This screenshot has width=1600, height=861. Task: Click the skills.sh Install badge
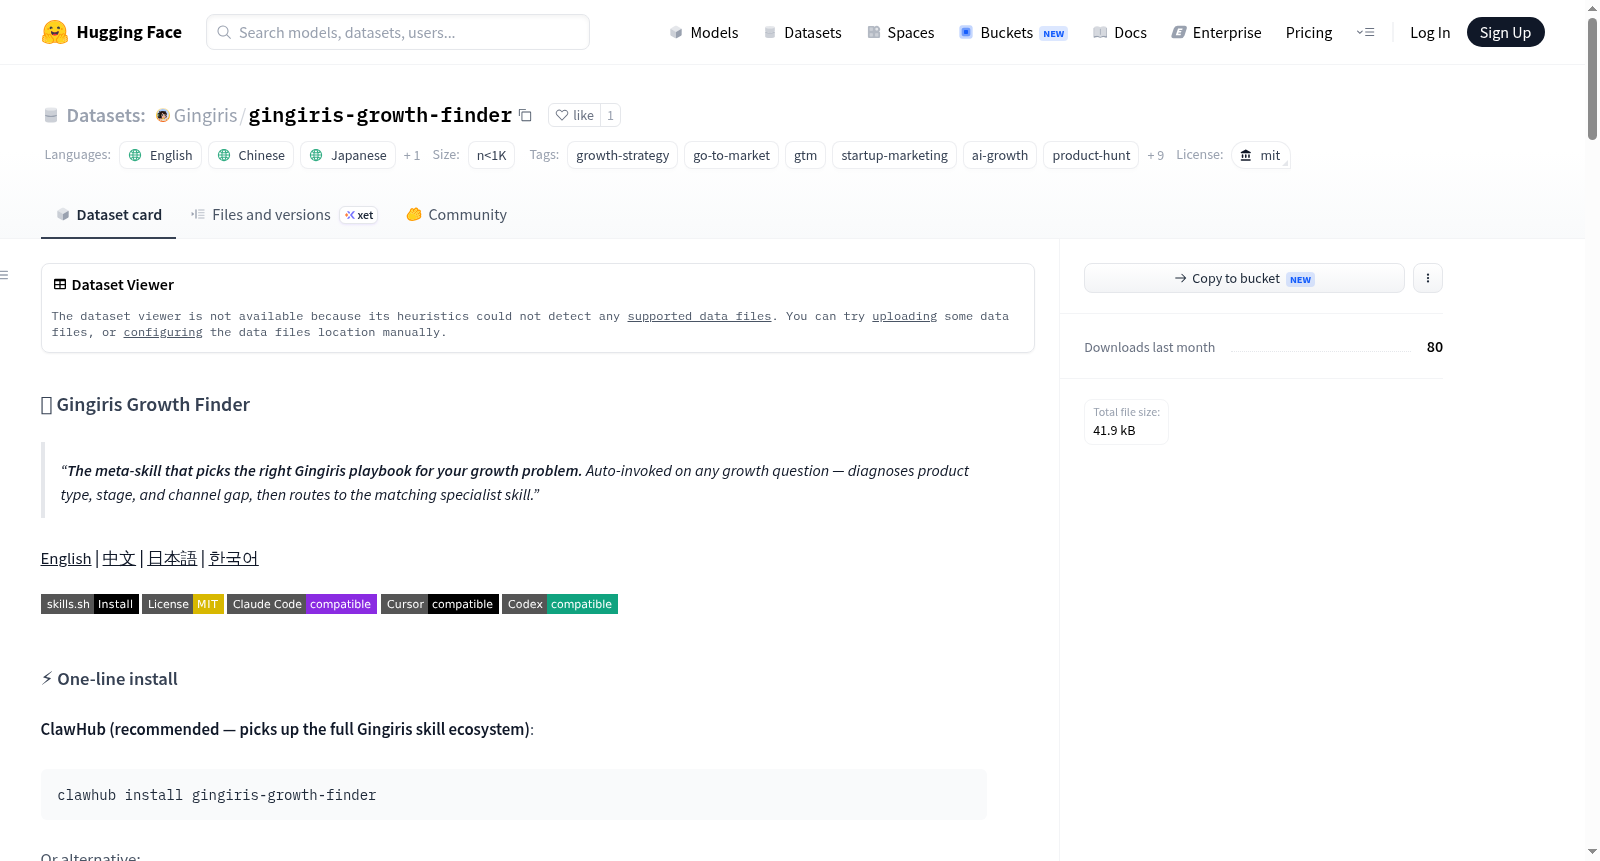click(90, 604)
